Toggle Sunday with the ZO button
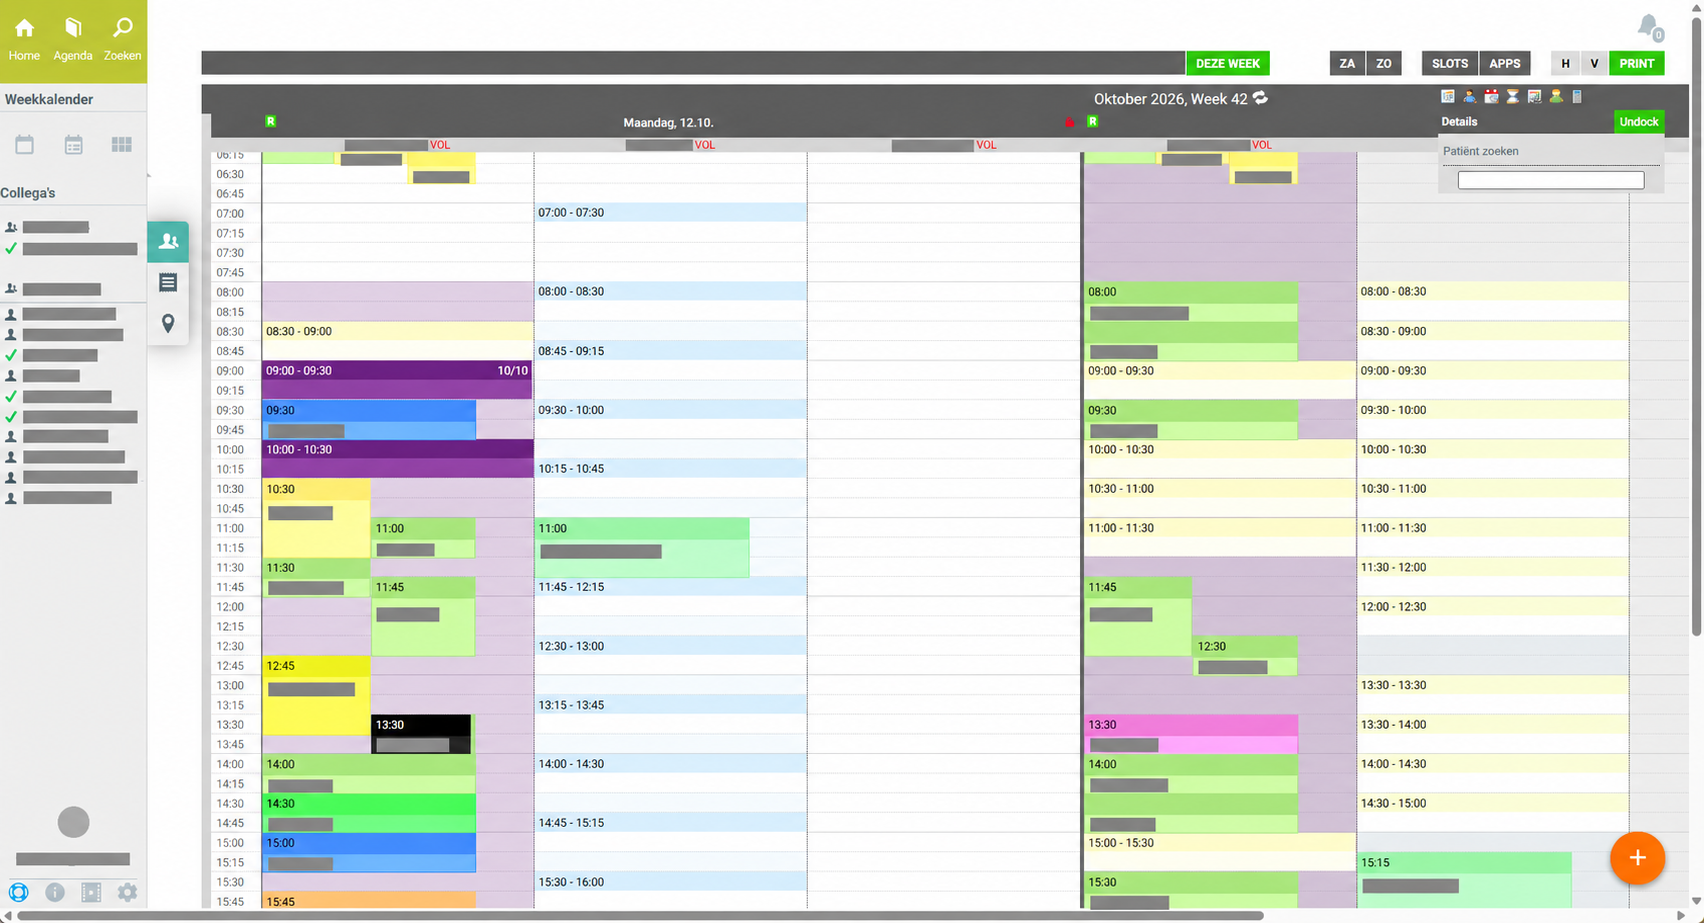The image size is (1704, 923). click(x=1384, y=63)
